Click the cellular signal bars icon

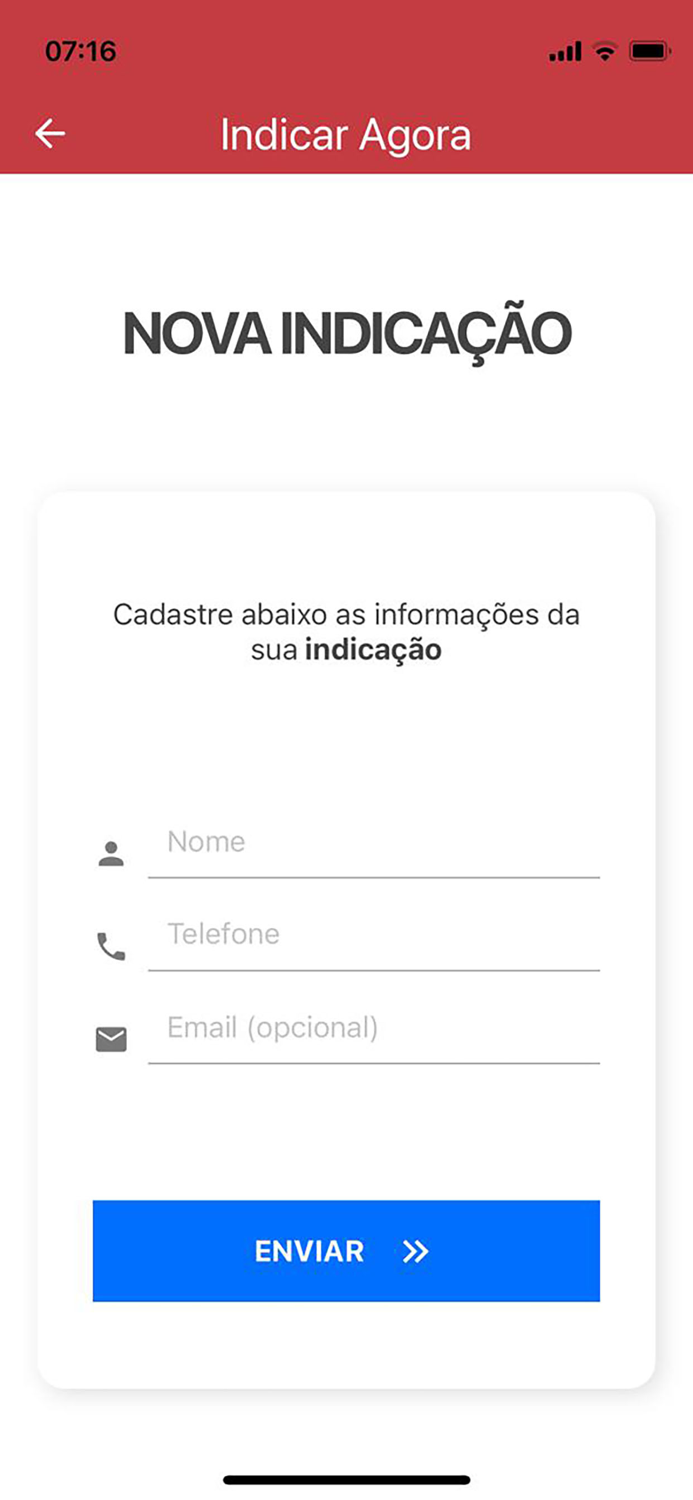pyautogui.click(x=565, y=49)
